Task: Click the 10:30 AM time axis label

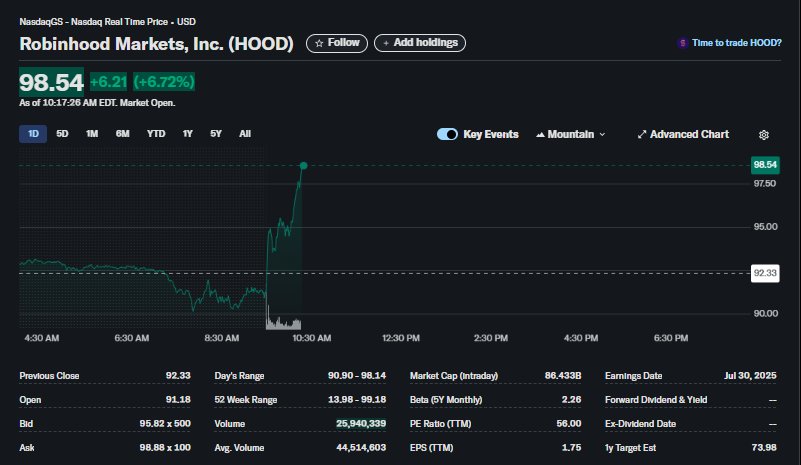Action: click(x=312, y=338)
